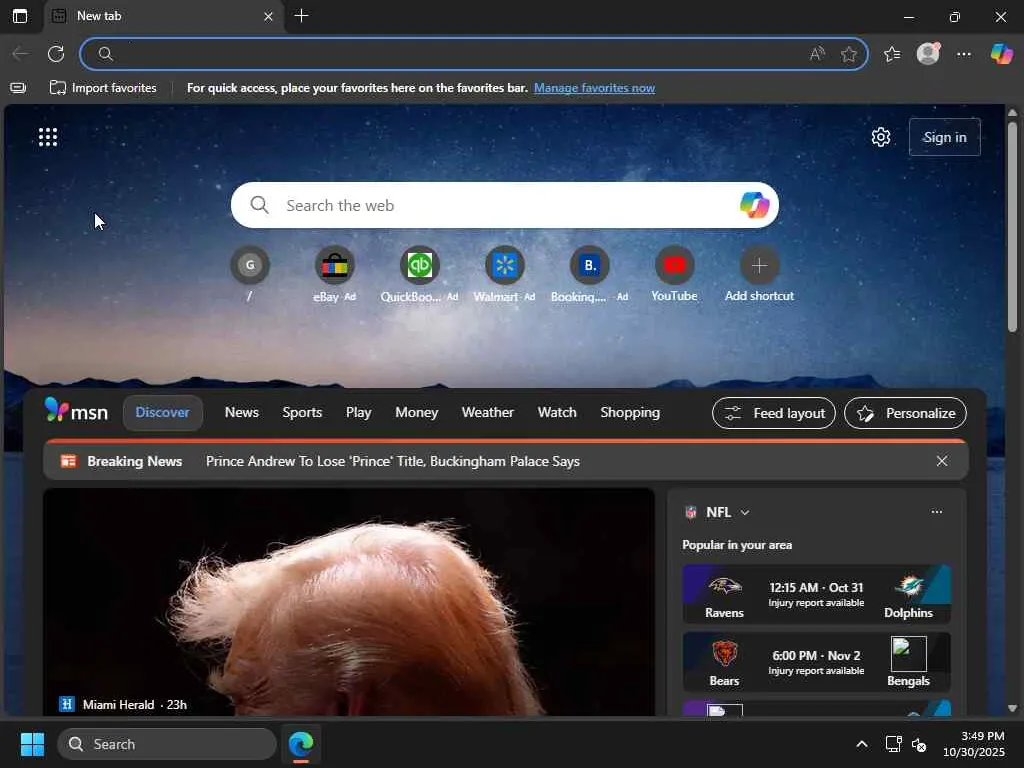Click the muted volume tray icon
Image resolution: width=1024 pixels, height=768 pixels.
click(x=919, y=744)
